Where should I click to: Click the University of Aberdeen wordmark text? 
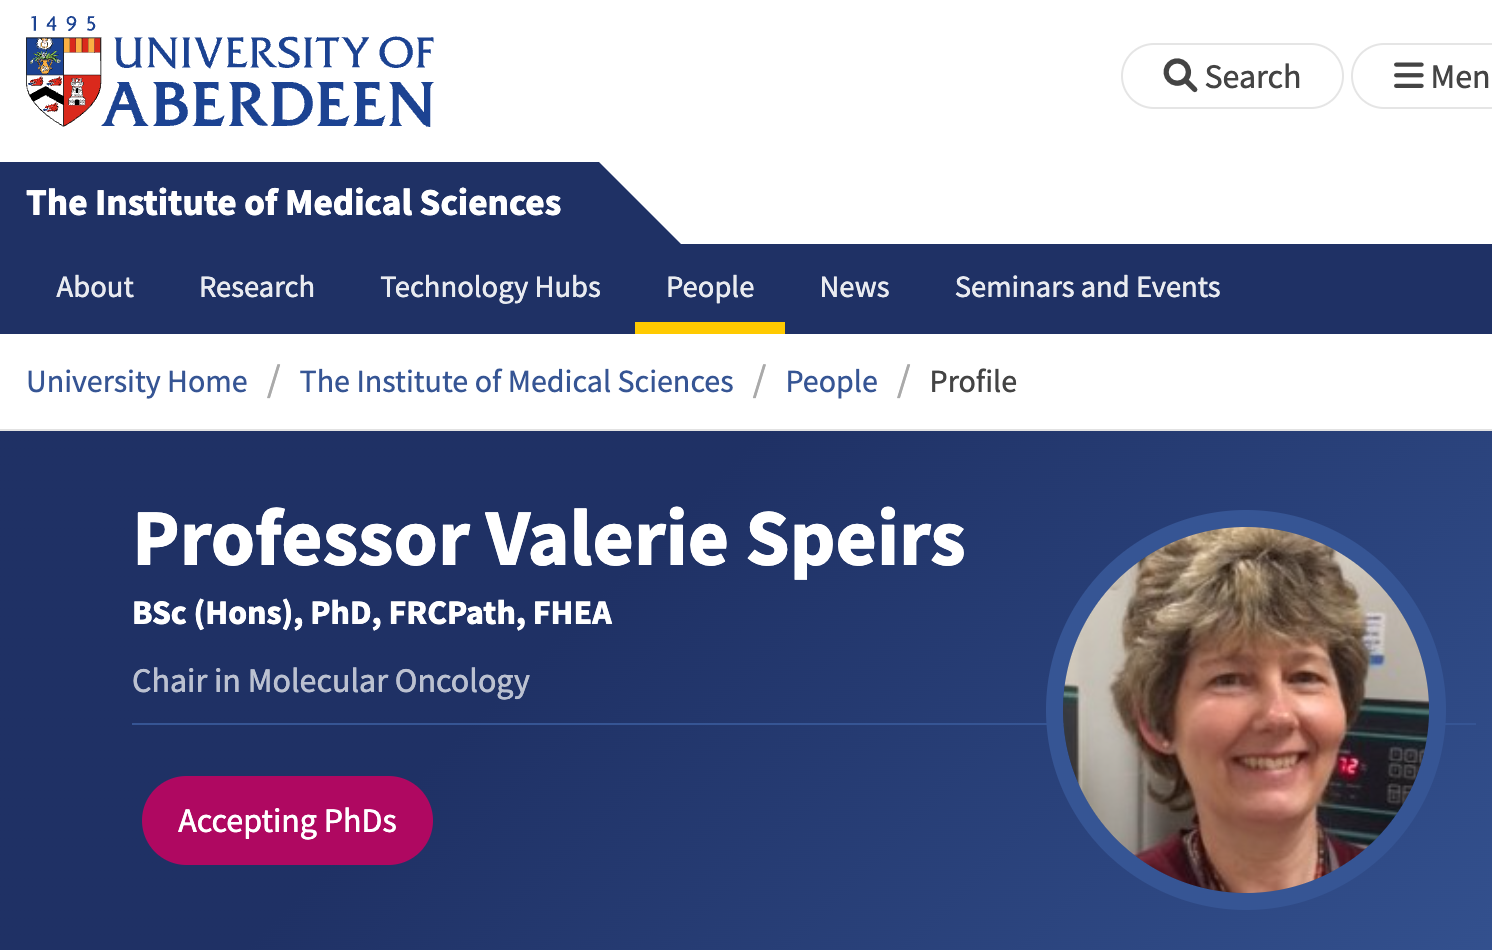point(272,81)
